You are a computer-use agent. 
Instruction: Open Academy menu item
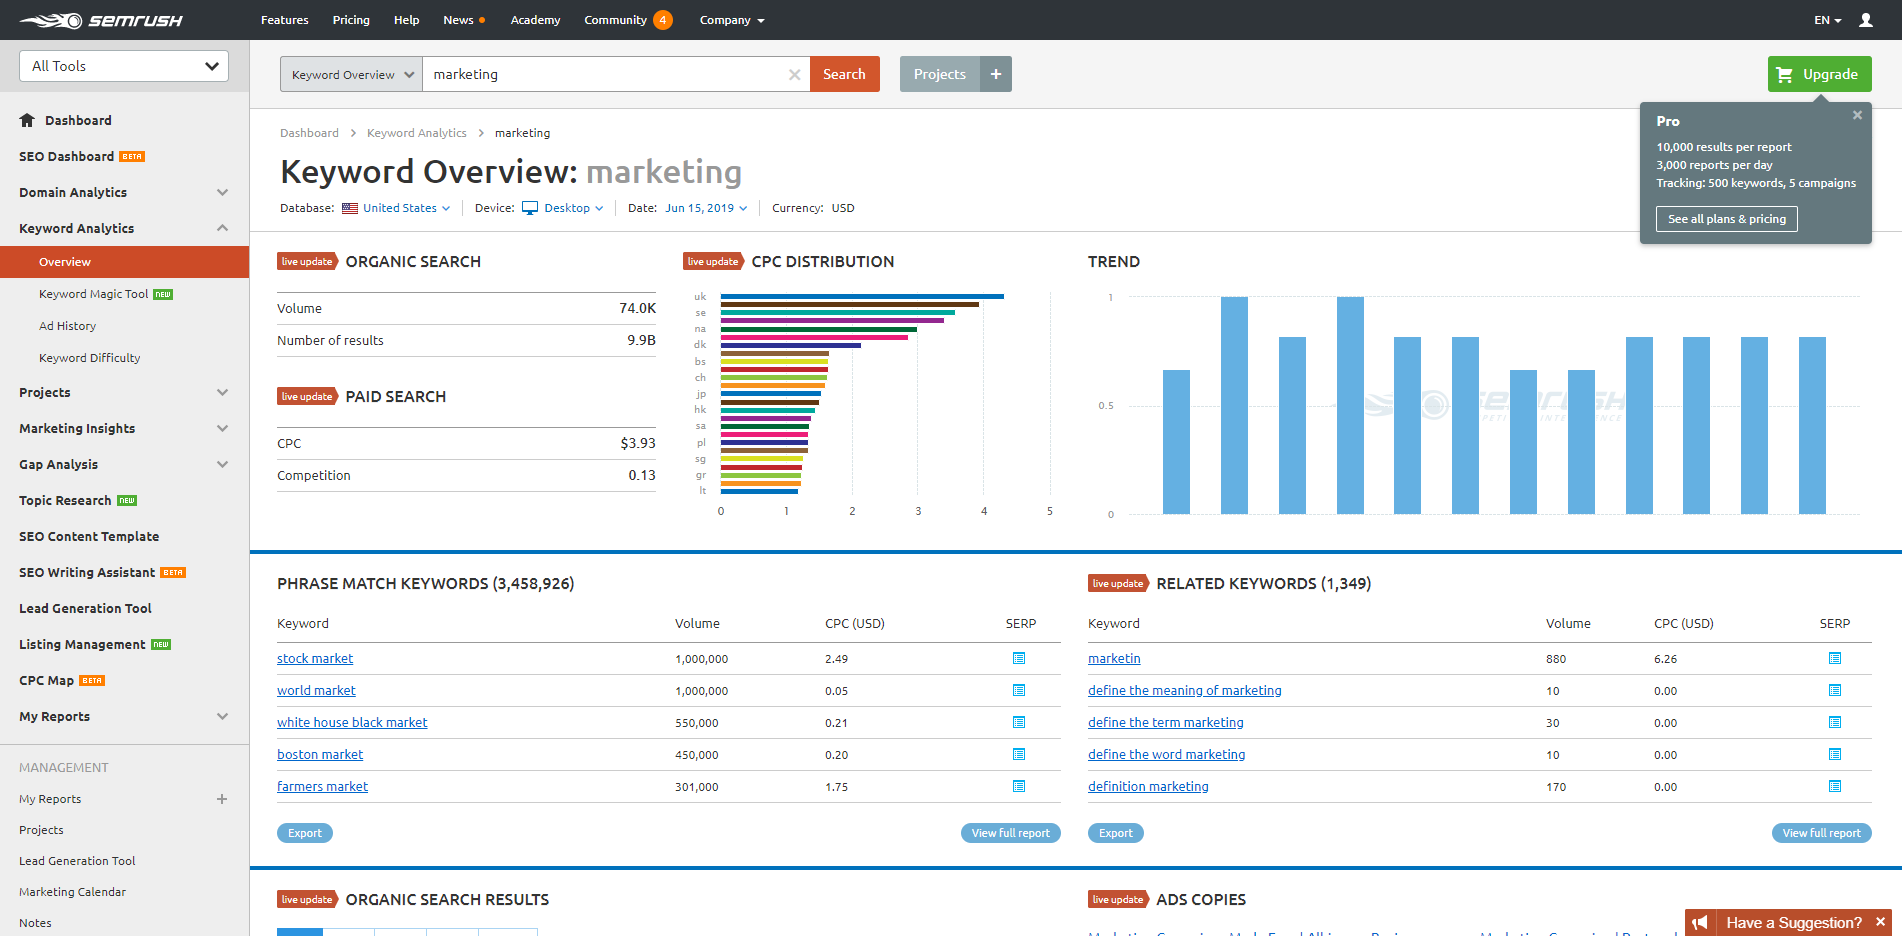tap(535, 20)
